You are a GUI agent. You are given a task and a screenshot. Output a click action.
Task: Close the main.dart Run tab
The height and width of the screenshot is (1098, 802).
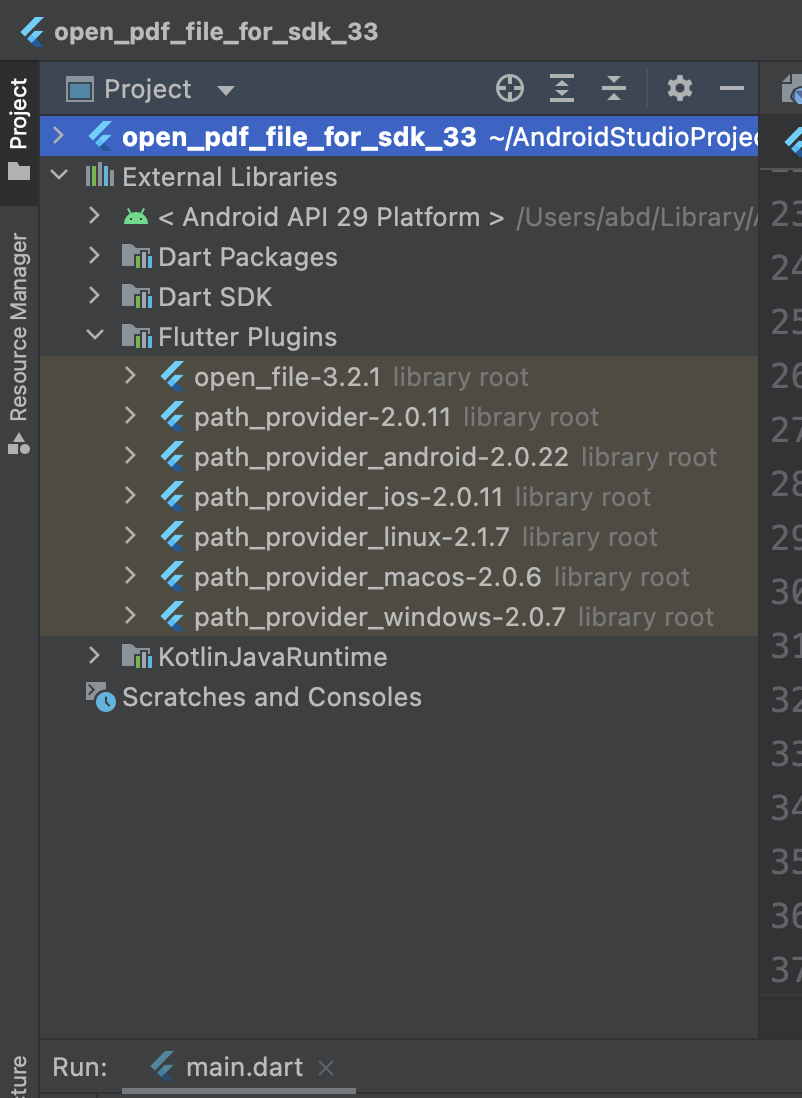[326, 1068]
